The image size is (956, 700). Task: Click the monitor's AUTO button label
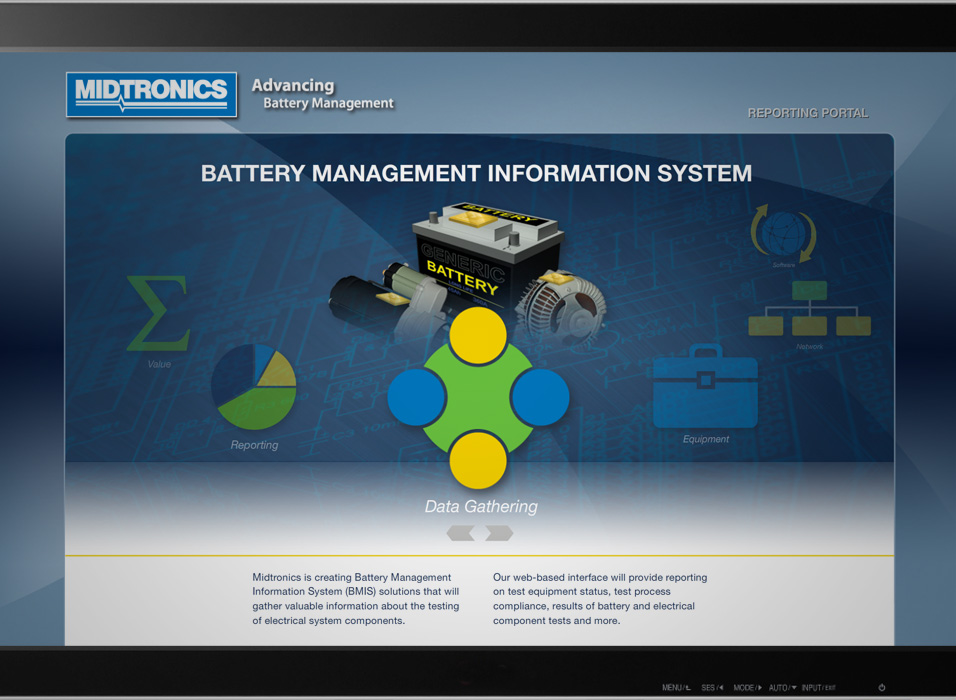pos(783,688)
